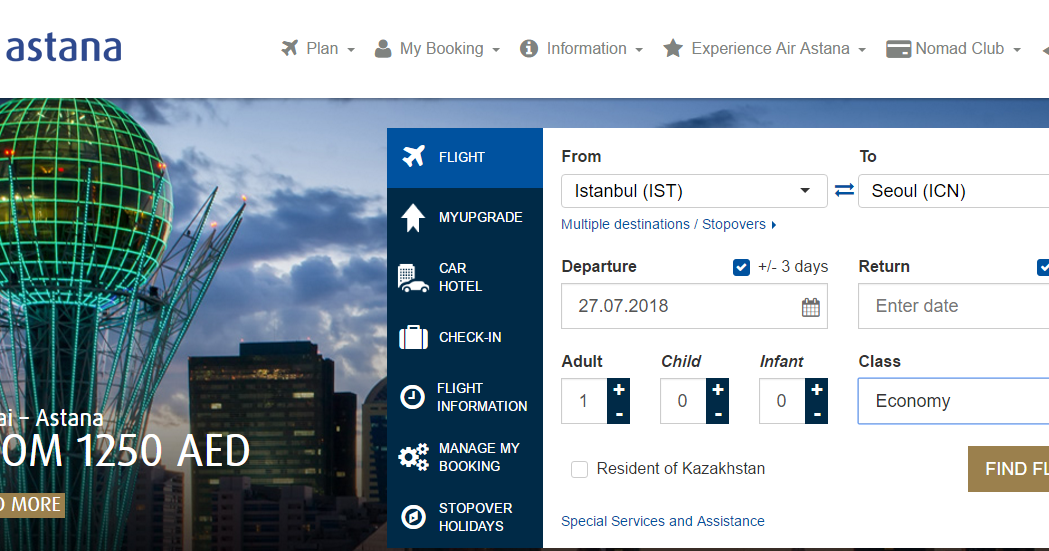The width and height of the screenshot is (1049, 551).
Task: Select the FLIGHT INFORMATION tab
Action: pyautogui.click(x=465, y=397)
